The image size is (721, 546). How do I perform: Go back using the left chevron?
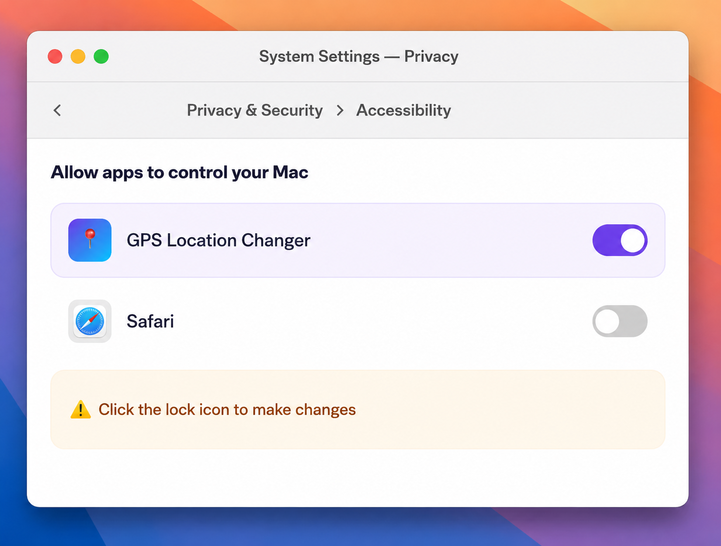coord(57,110)
